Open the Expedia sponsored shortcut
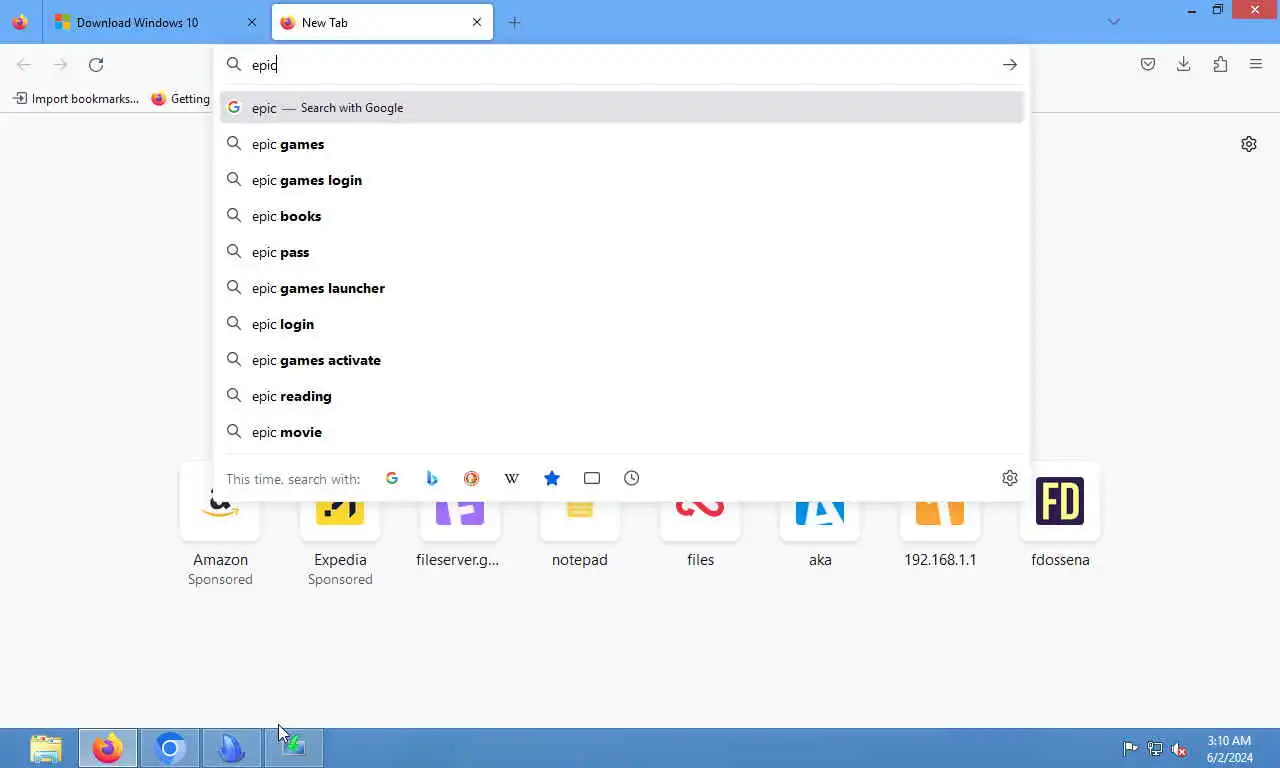Viewport: 1280px width, 768px height. pyautogui.click(x=340, y=526)
